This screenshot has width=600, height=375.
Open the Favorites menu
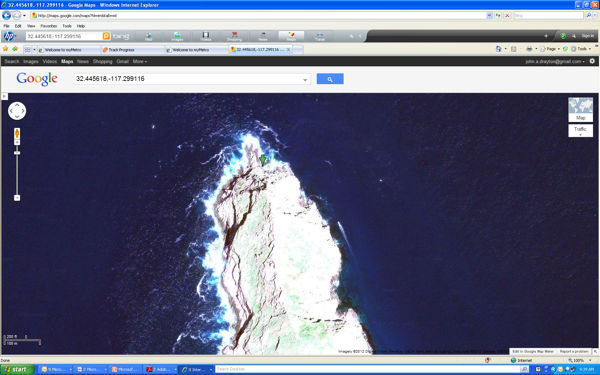49,26
